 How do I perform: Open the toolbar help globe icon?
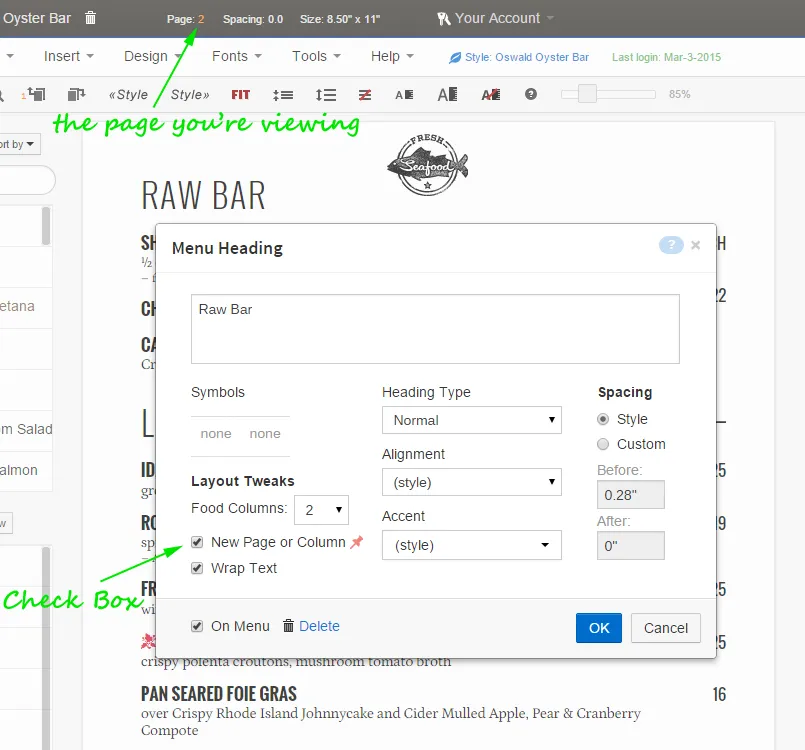(531, 94)
